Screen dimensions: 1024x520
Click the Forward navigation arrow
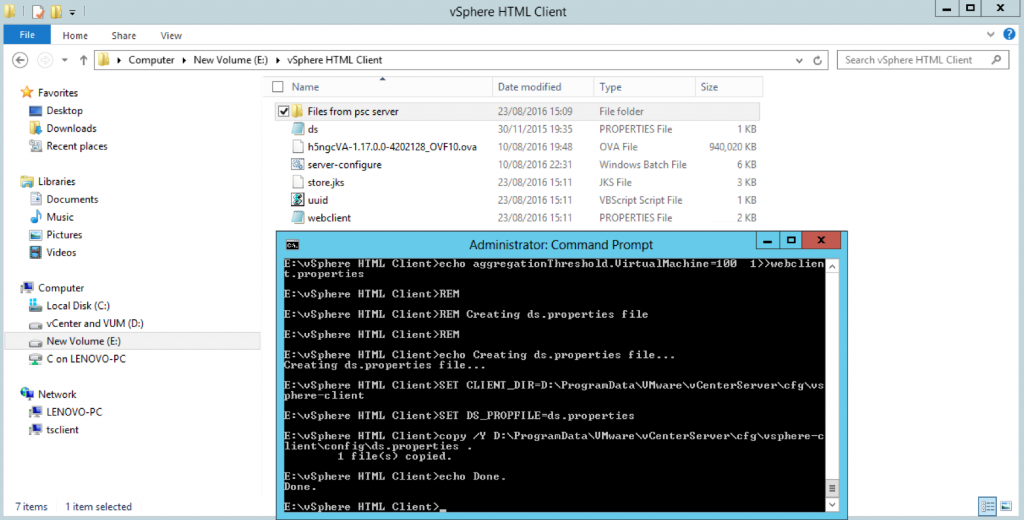pyautogui.click(x=44, y=60)
